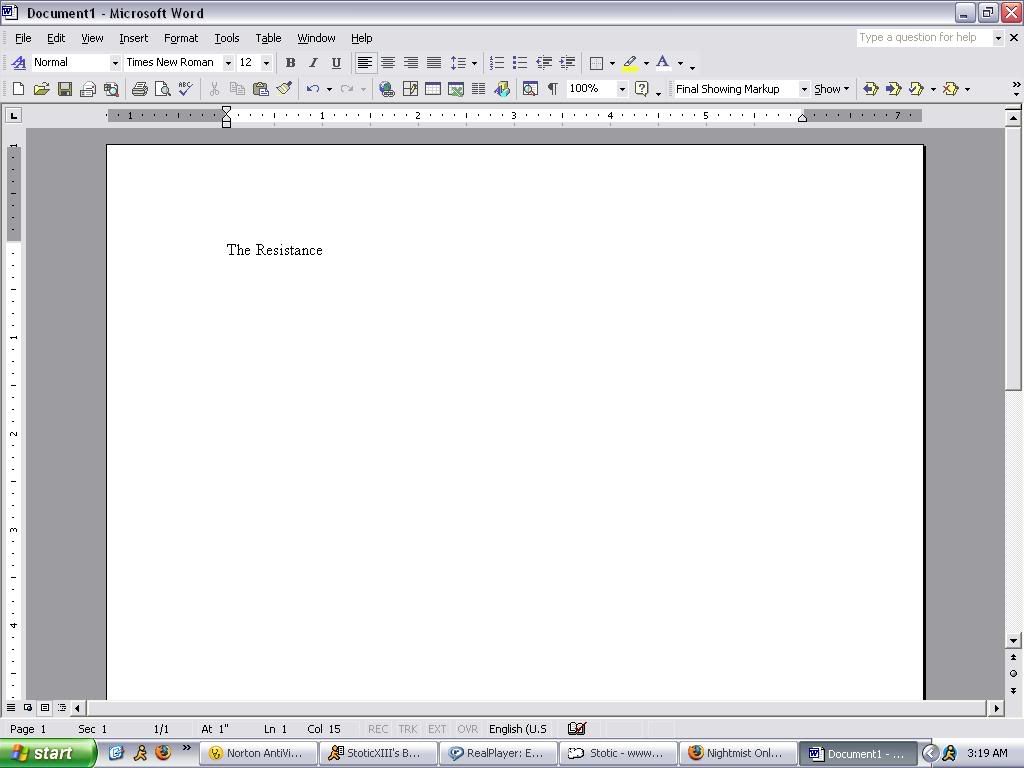Click the Copy icon
Viewport: 1024px width, 768px height.
coord(237,89)
